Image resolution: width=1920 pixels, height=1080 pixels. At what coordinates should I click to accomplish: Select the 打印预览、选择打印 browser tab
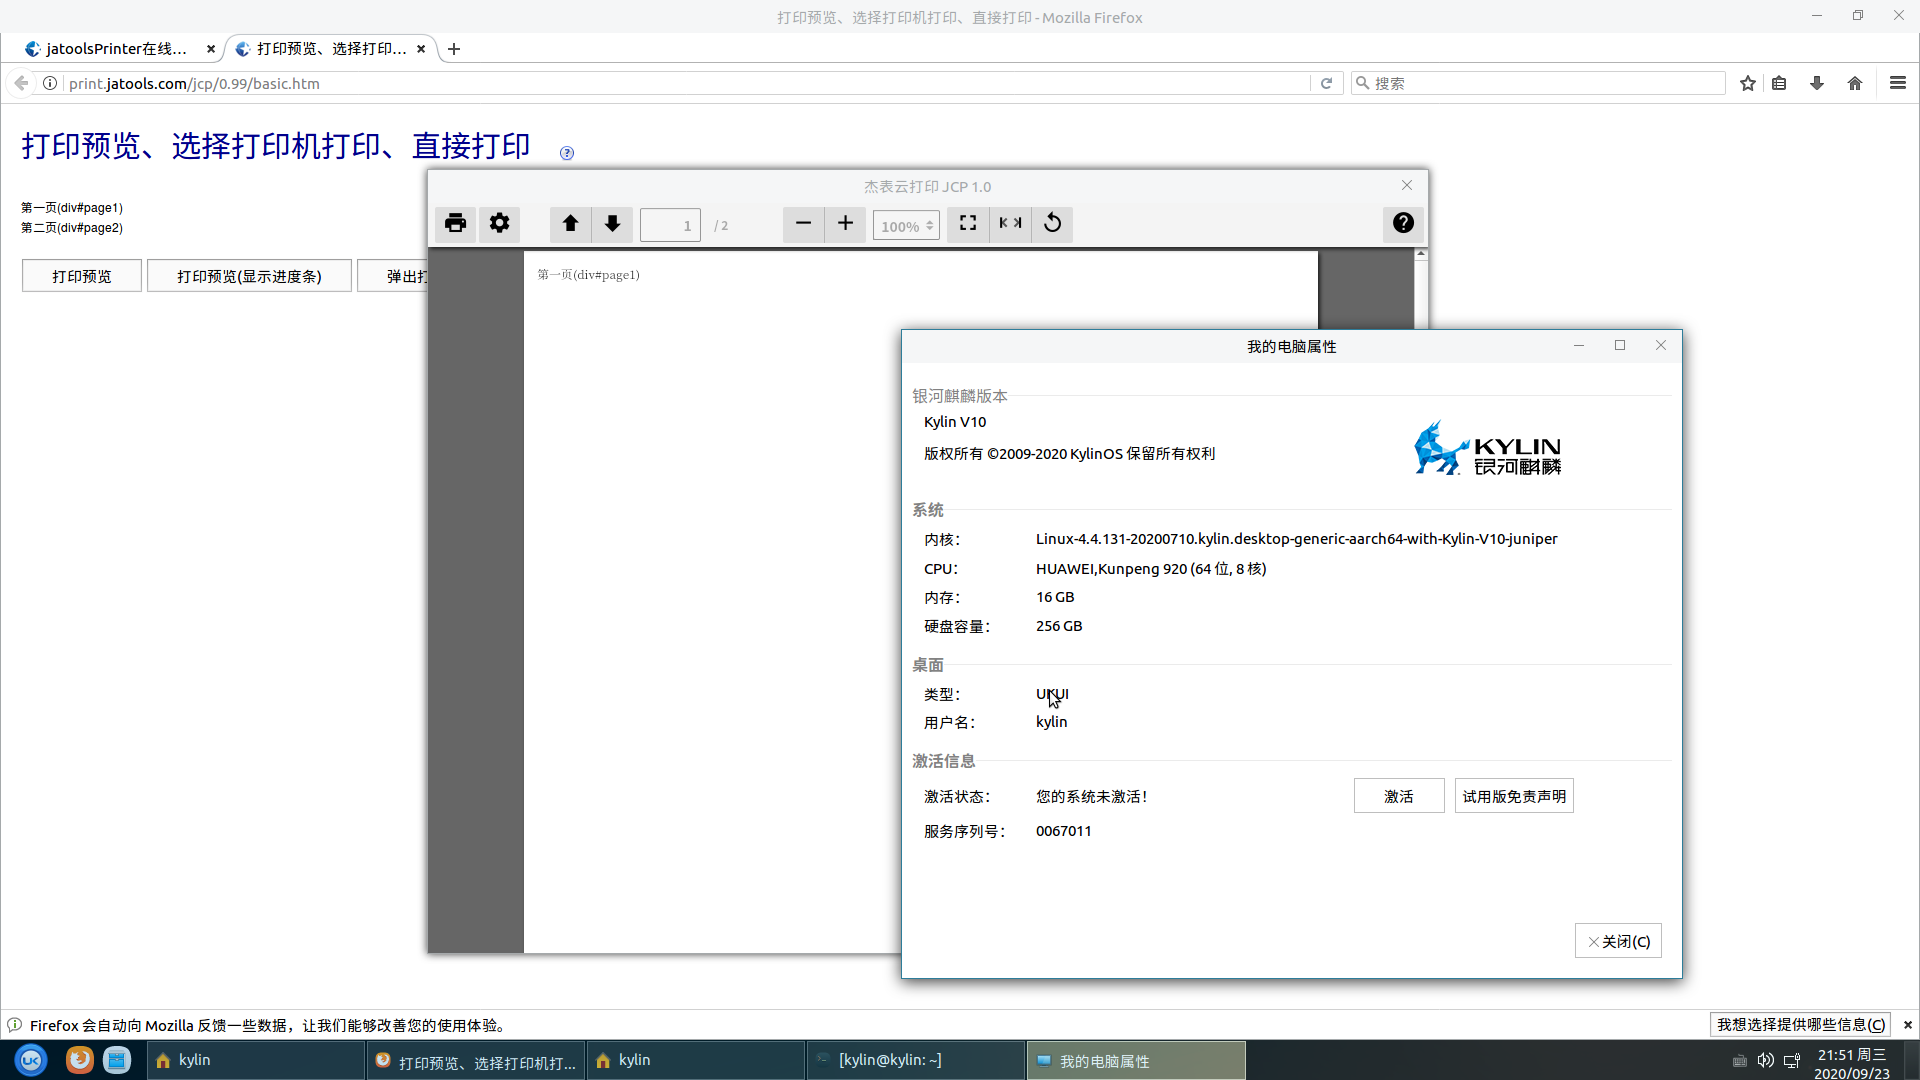330,48
